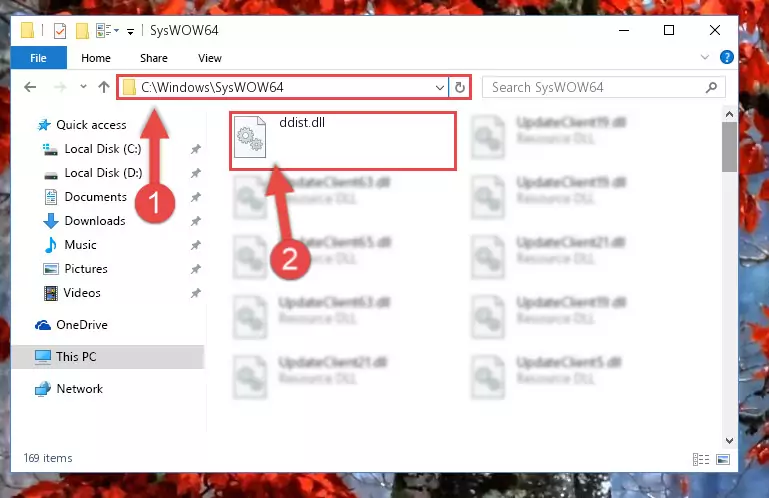Refresh the SysWOW64 folder

pyautogui.click(x=460, y=87)
